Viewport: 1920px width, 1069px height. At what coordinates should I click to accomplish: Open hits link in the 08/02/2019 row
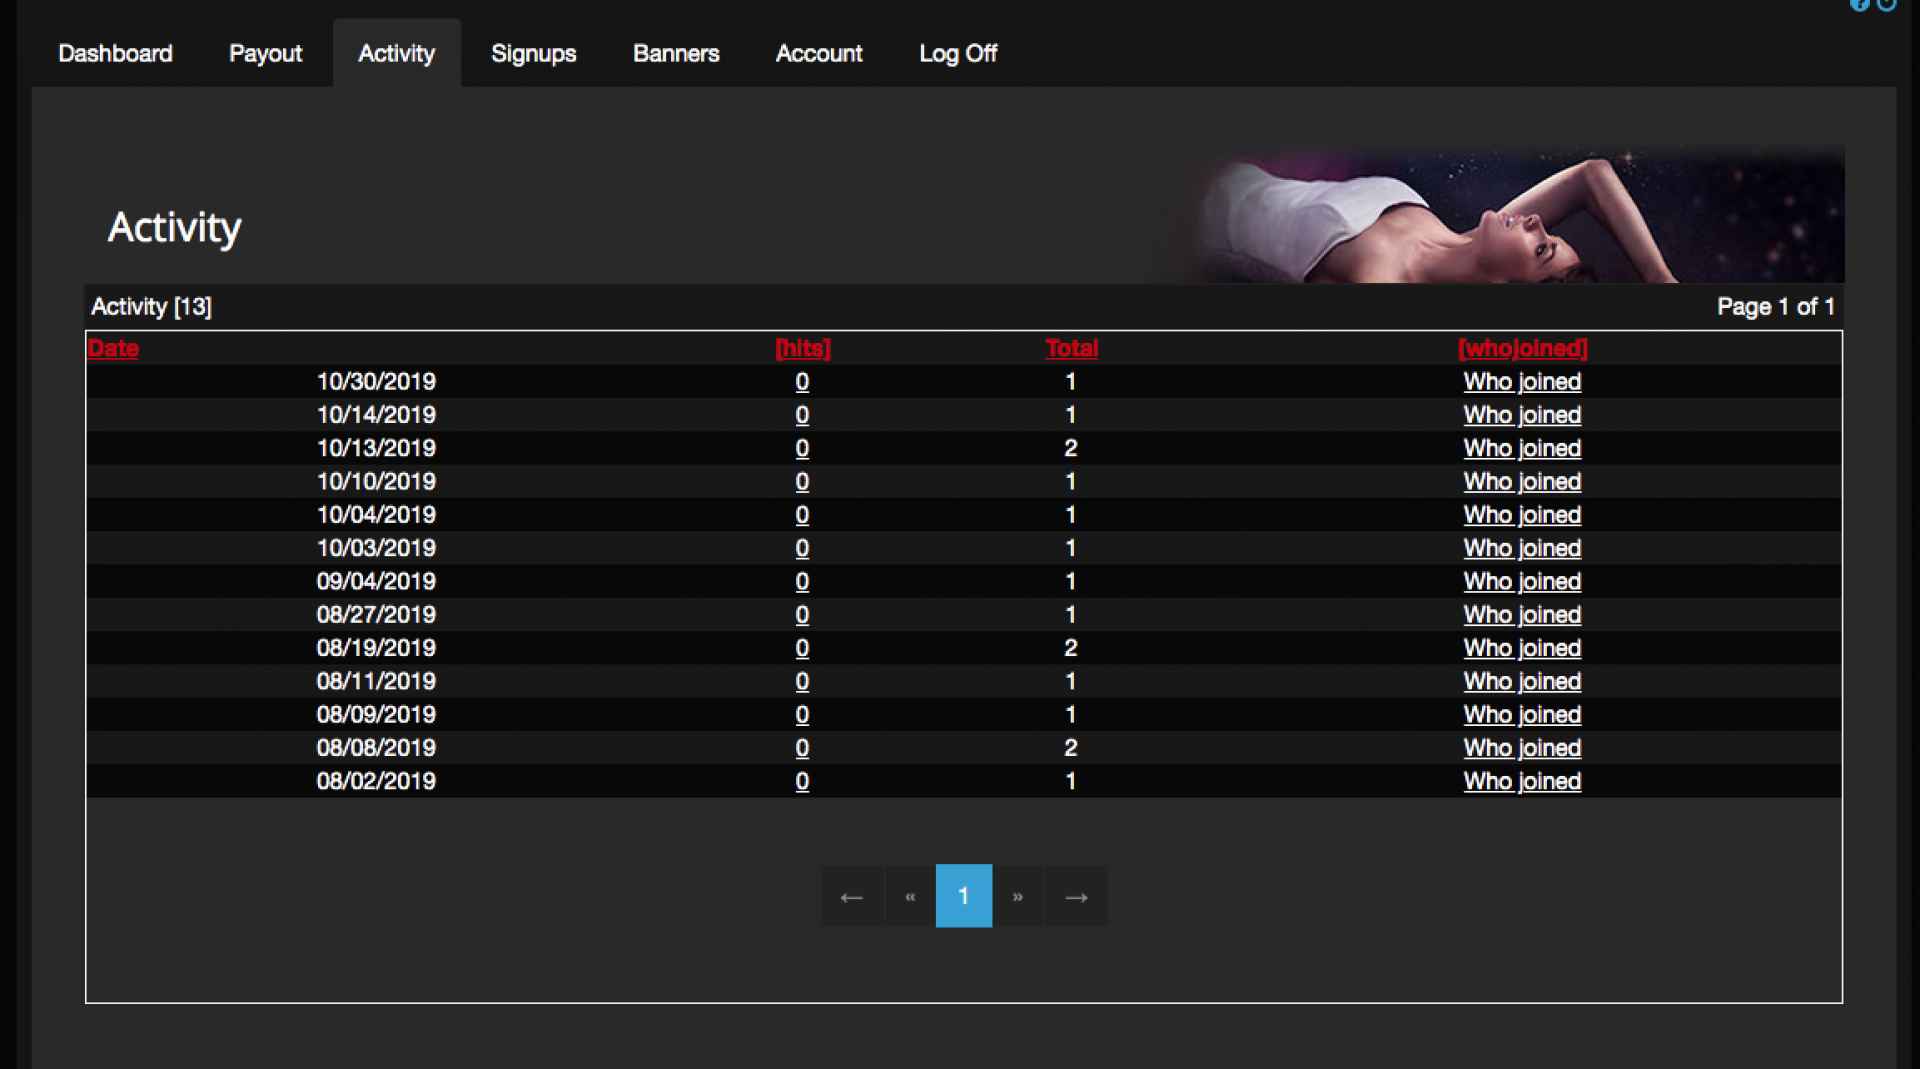coord(802,781)
